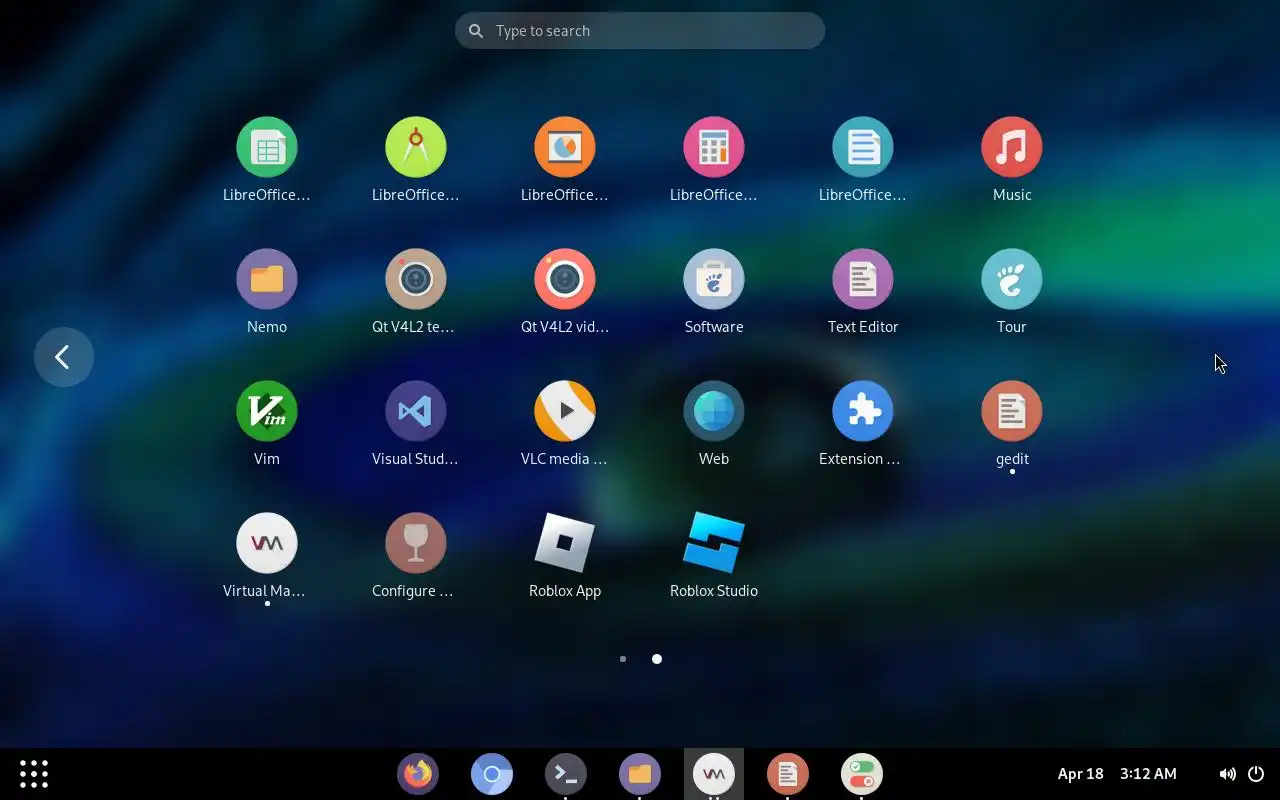Open Firefox from the dock
The height and width of the screenshot is (800, 1280).
click(418, 774)
